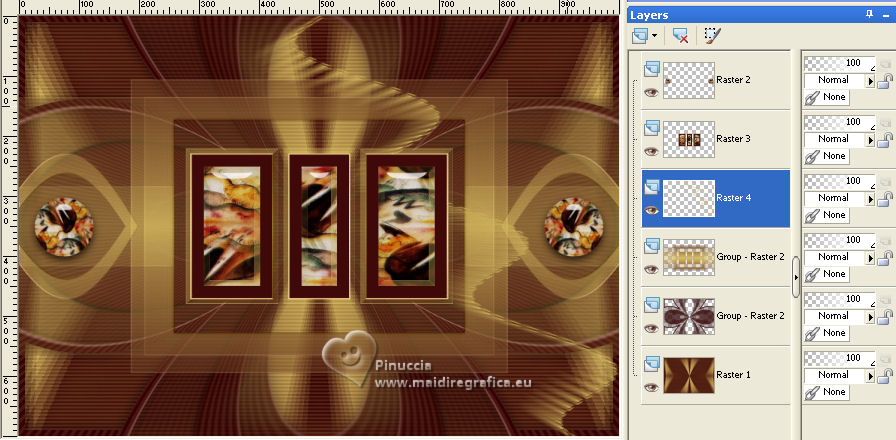Select the Raster 2 layer thumbnail
896x440 pixels.
[x=689, y=81]
